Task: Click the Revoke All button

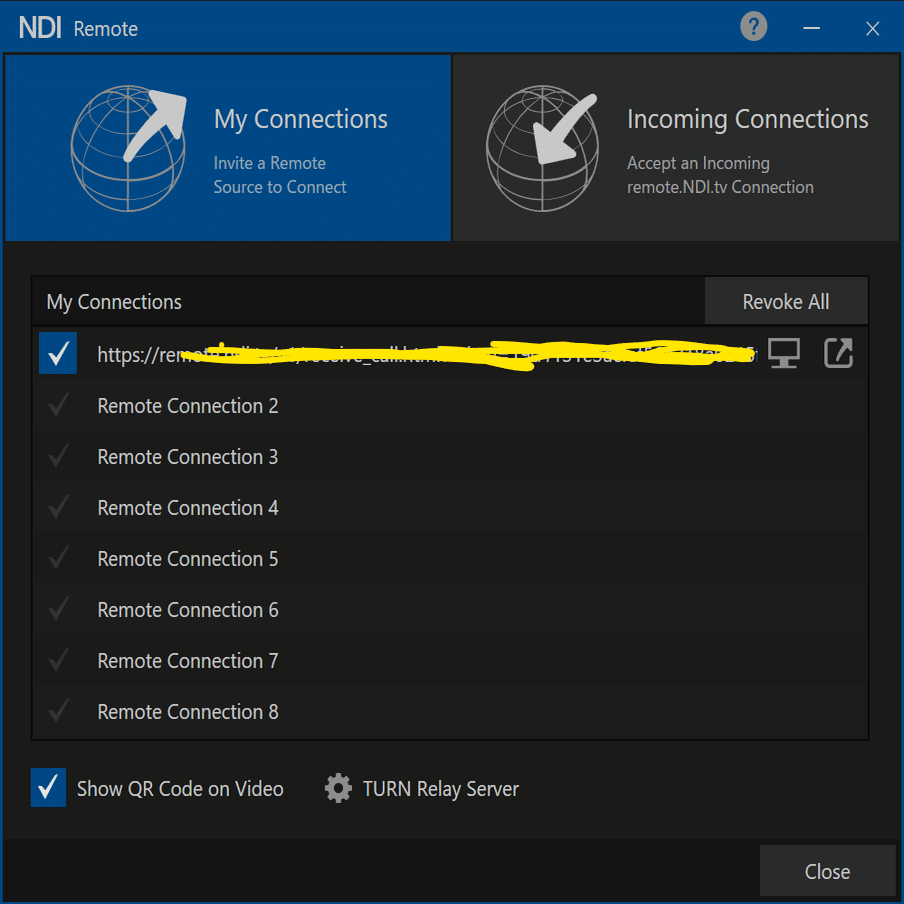Action: point(786,301)
